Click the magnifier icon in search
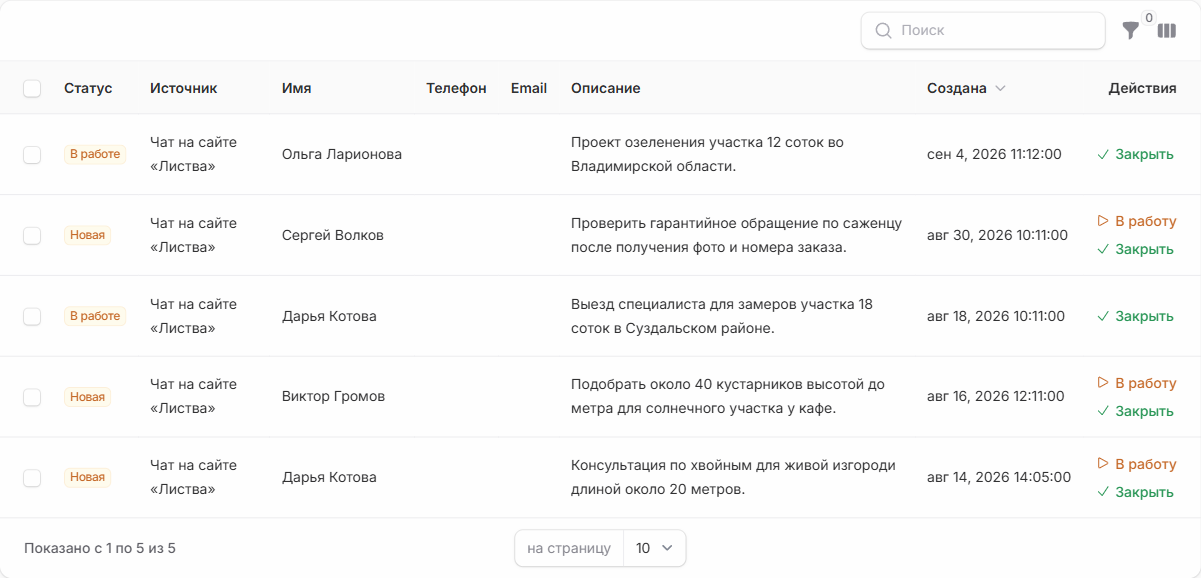This screenshot has width=1201, height=578. [883, 30]
